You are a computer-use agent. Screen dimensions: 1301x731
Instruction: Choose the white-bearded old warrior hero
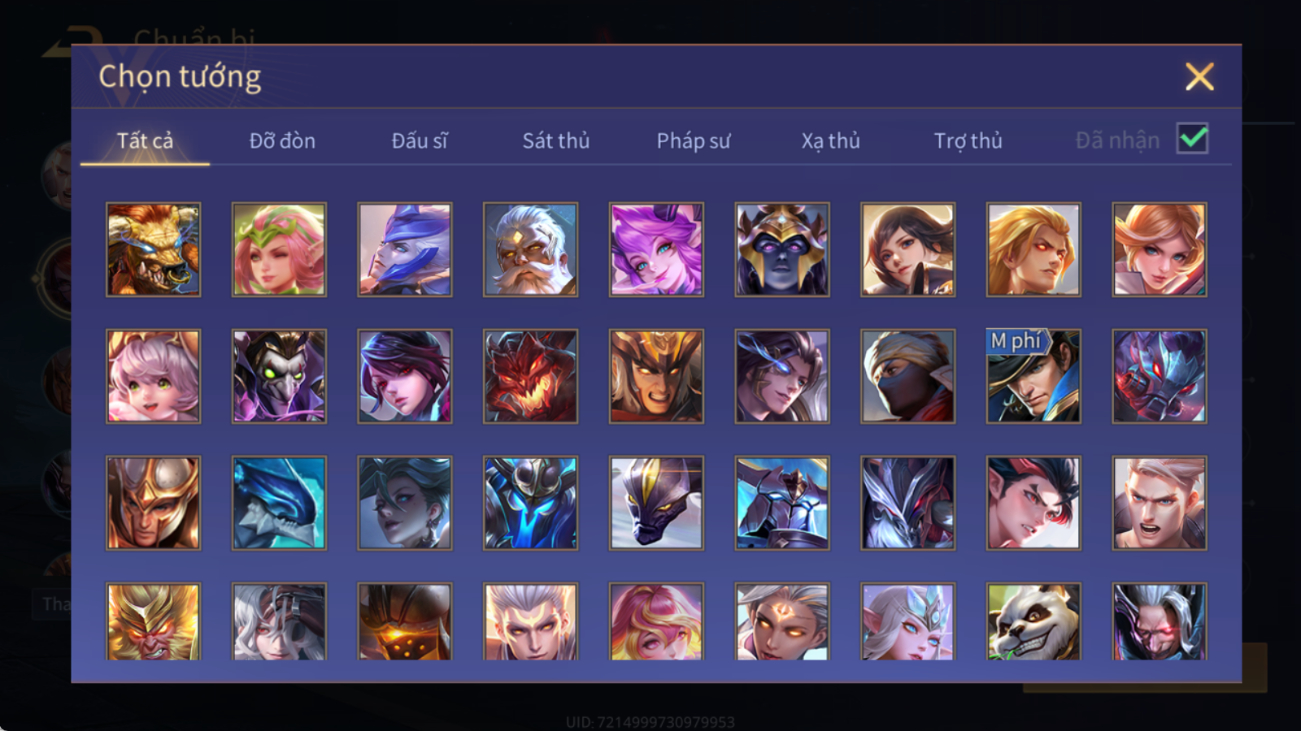pyautogui.click(x=530, y=249)
